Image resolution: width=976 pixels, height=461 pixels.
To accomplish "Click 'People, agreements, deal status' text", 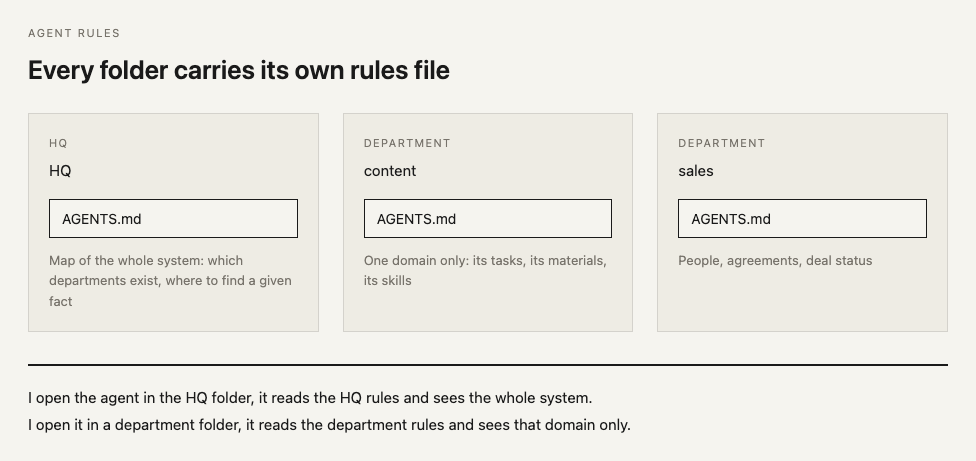I will tap(775, 261).
